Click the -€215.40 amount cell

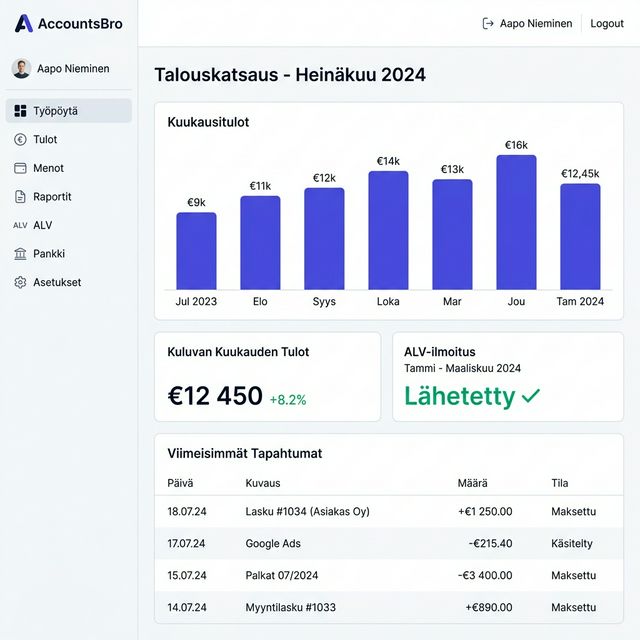tap(490, 543)
